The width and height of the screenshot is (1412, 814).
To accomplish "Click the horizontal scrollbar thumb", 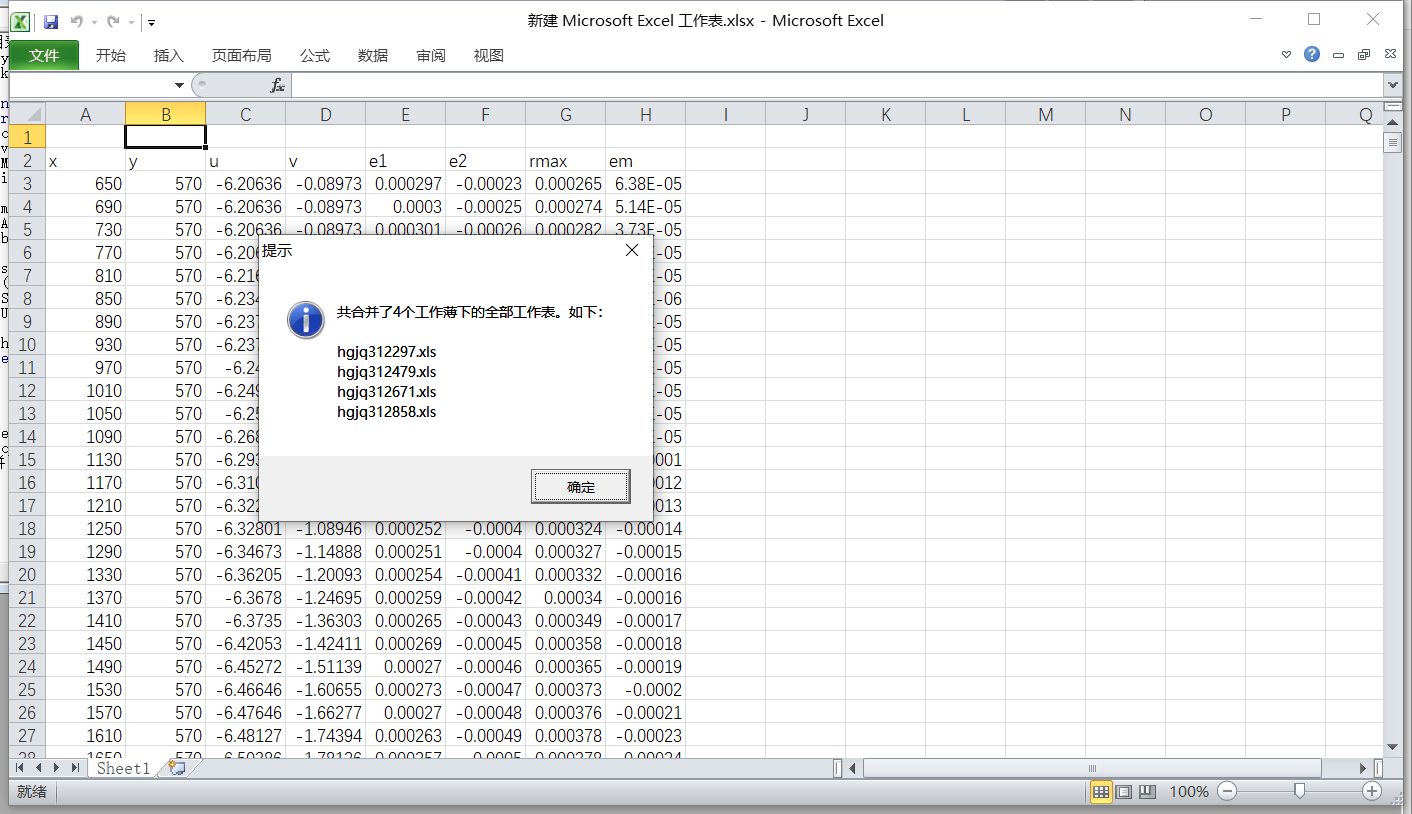I will point(1092,768).
